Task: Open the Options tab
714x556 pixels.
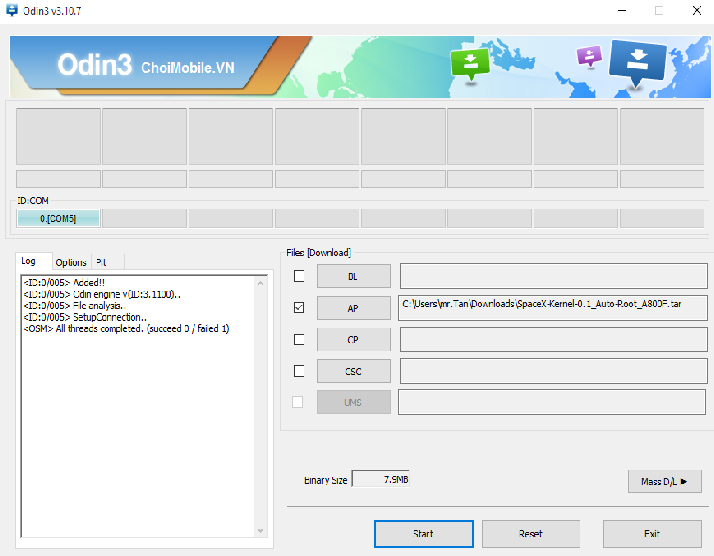Action: [x=71, y=263]
